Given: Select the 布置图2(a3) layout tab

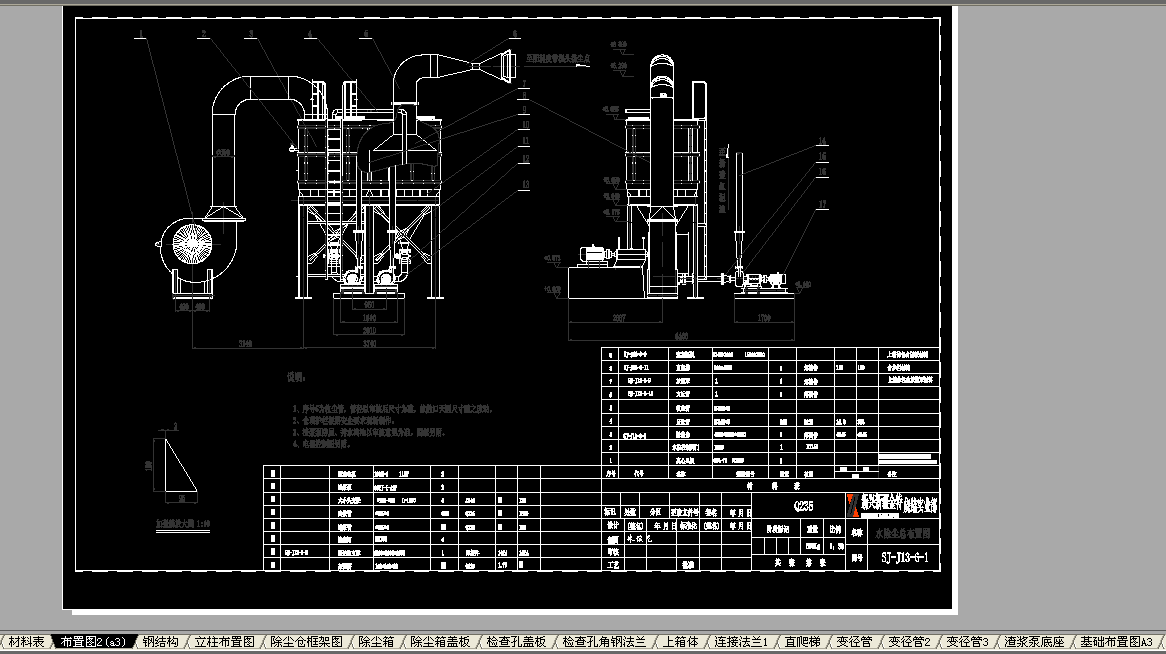Looking at the screenshot, I should [93, 641].
